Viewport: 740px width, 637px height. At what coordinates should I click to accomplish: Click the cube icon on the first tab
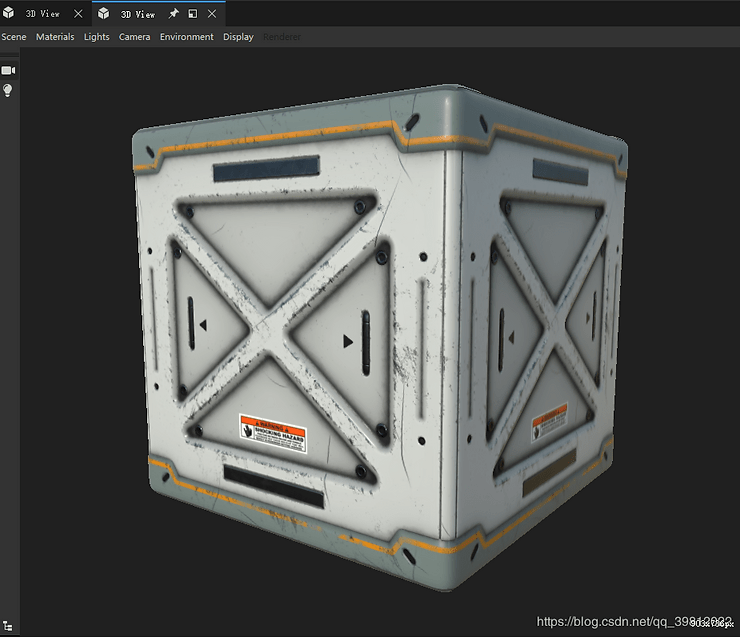8,14
